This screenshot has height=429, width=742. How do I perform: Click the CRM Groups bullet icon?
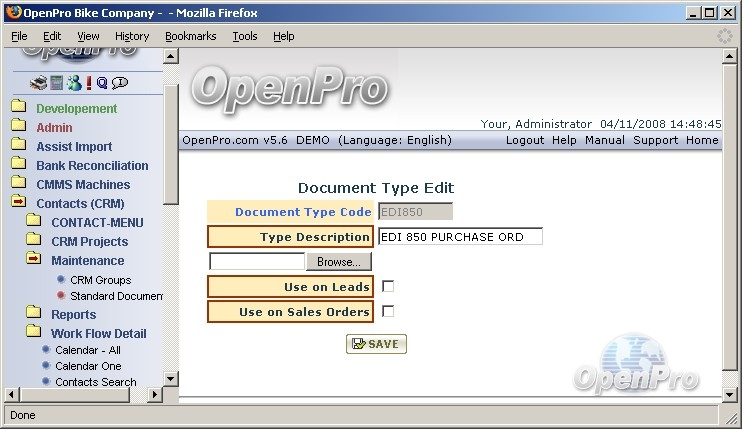click(x=61, y=280)
